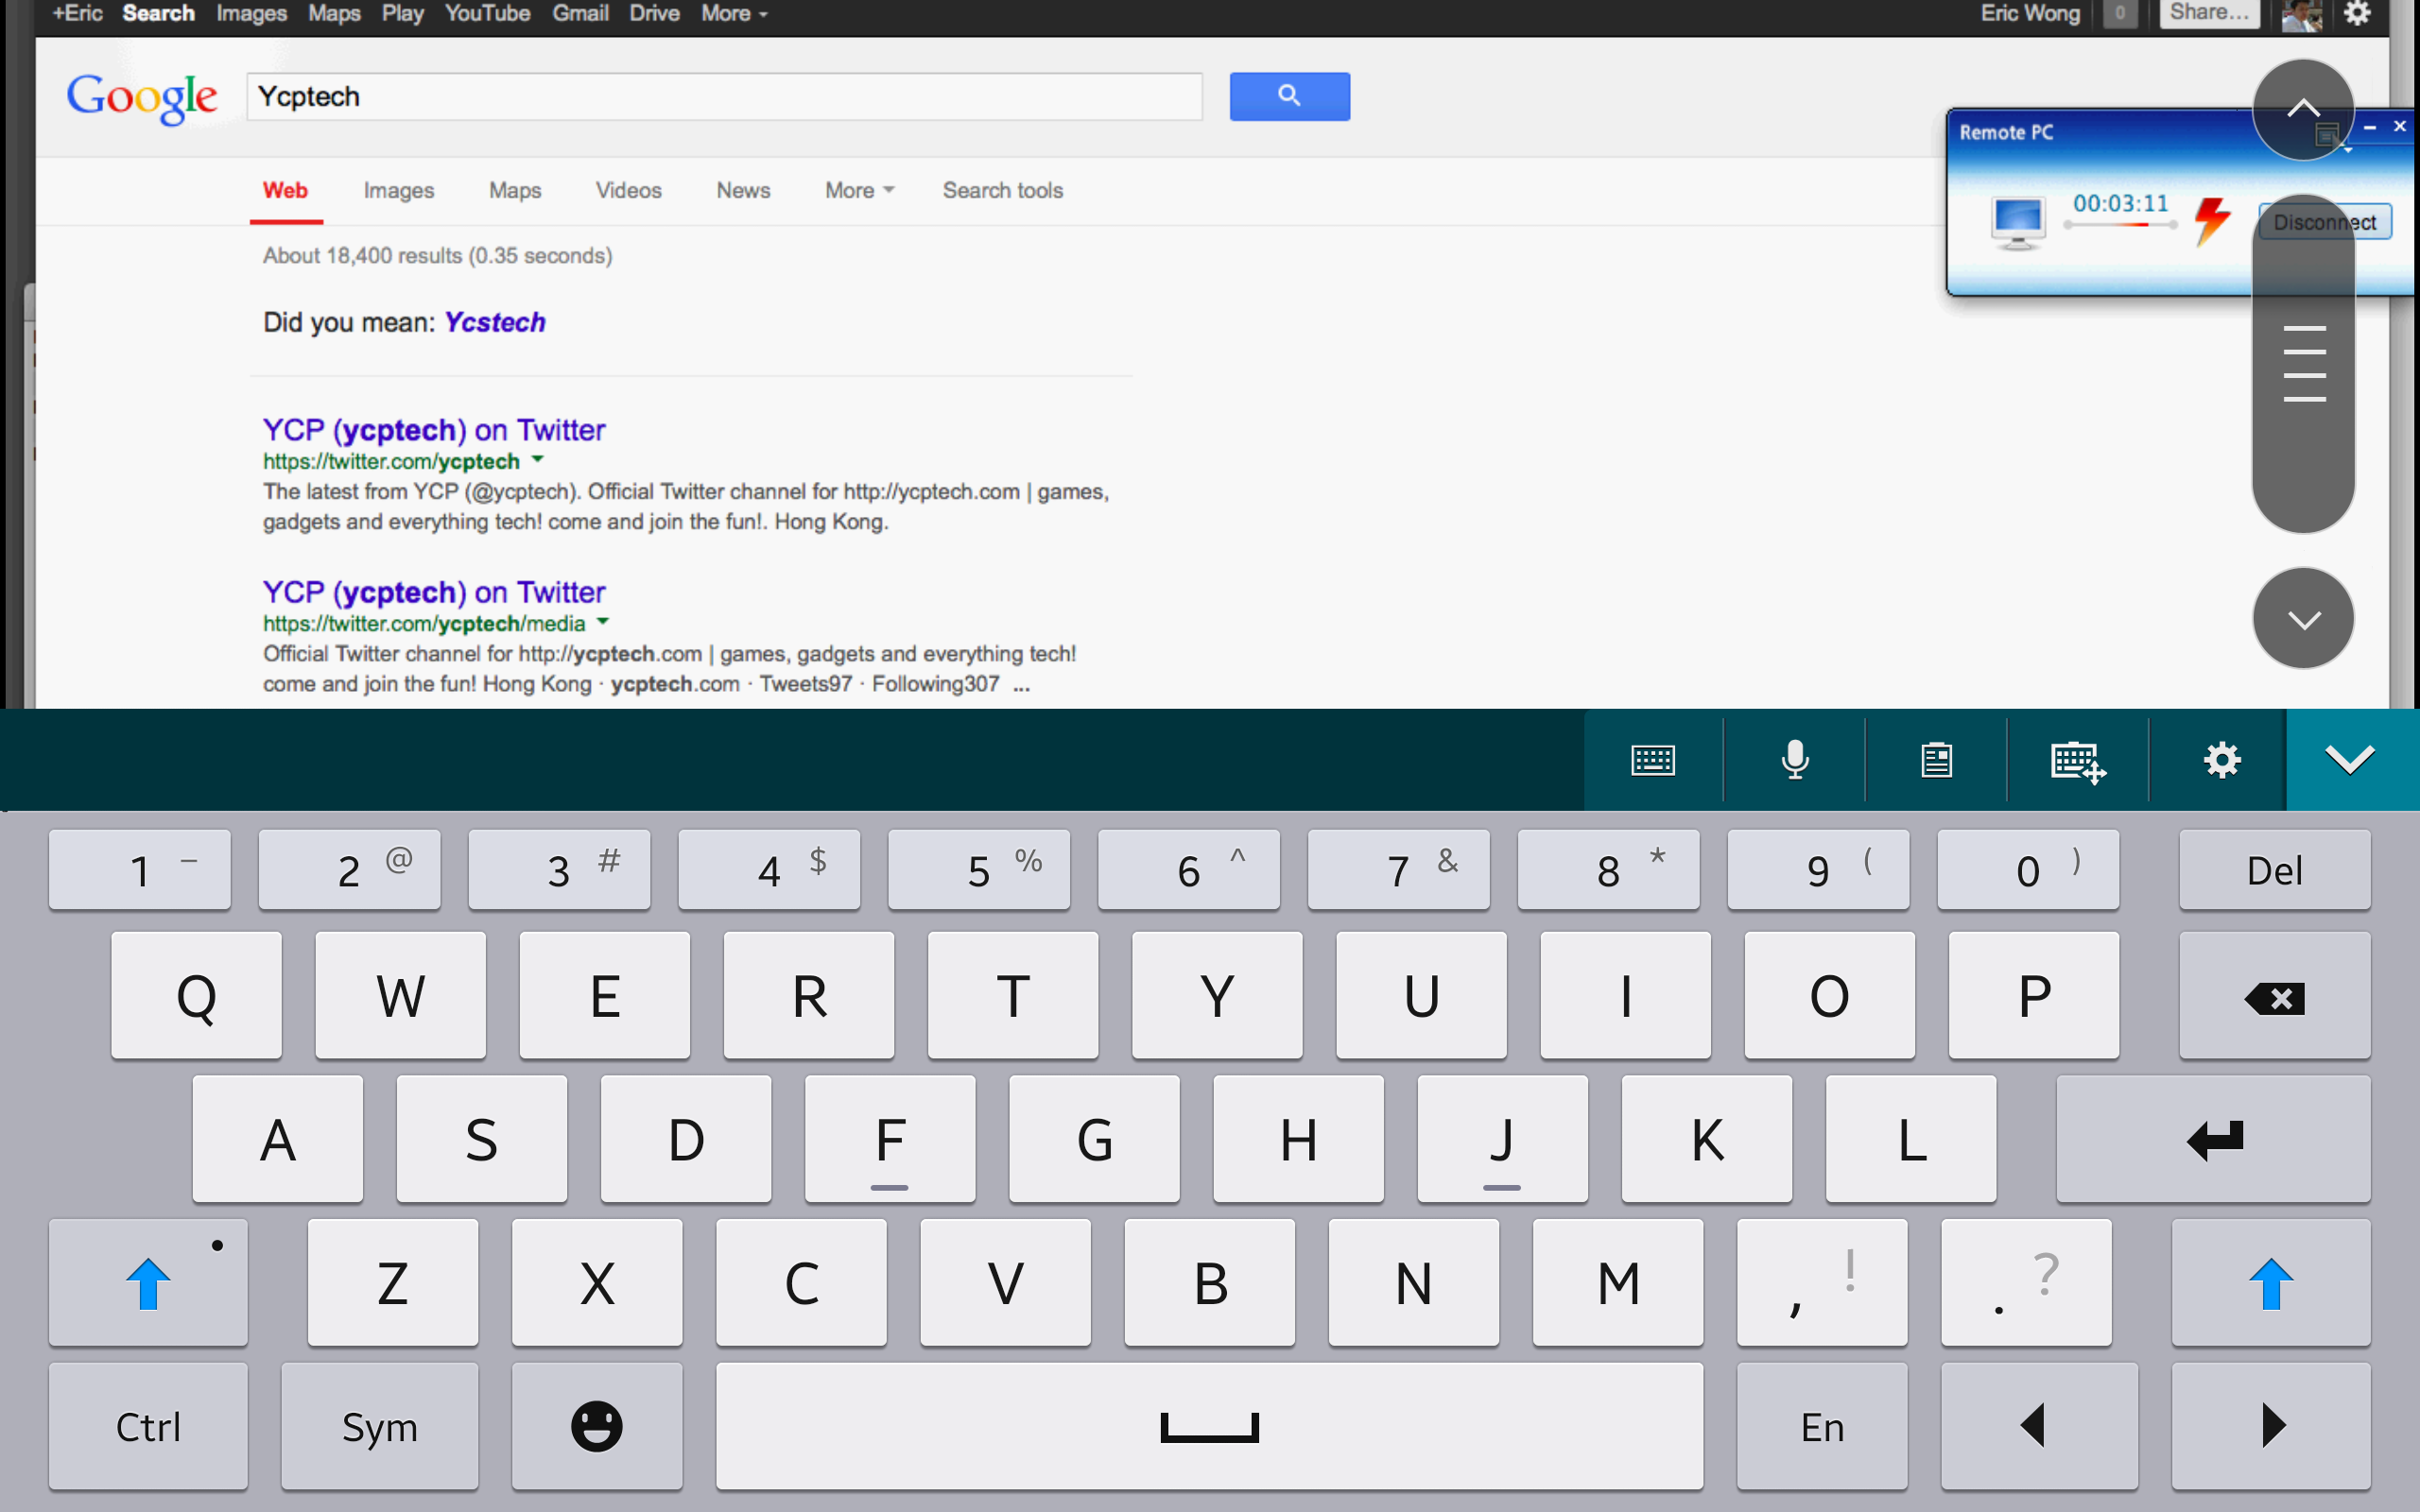Open green arrow beside twitter.com/ycptech URL

click(x=538, y=460)
